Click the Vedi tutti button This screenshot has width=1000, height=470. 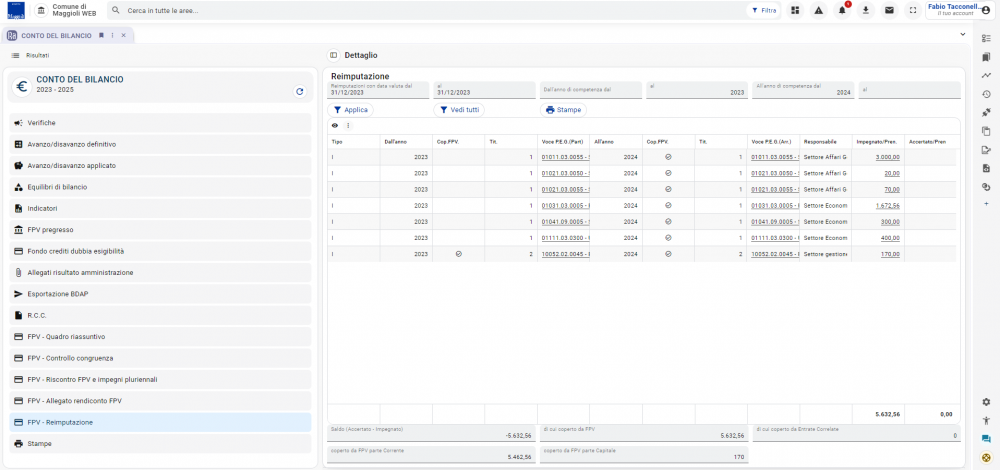coord(459,110)
